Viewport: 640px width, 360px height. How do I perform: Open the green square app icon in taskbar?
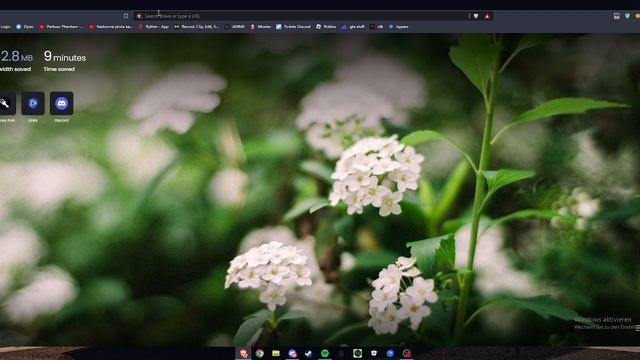358,353
